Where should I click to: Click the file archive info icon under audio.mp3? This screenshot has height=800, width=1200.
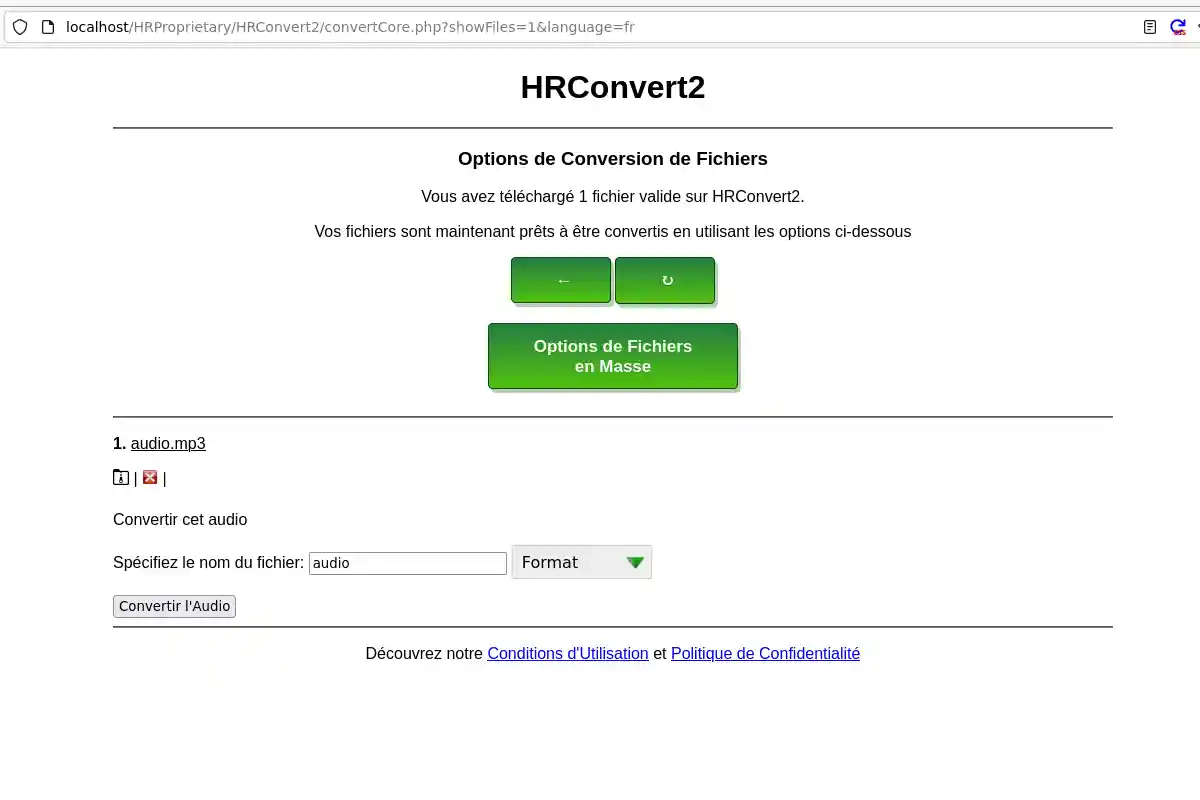(x=120, y=477)
